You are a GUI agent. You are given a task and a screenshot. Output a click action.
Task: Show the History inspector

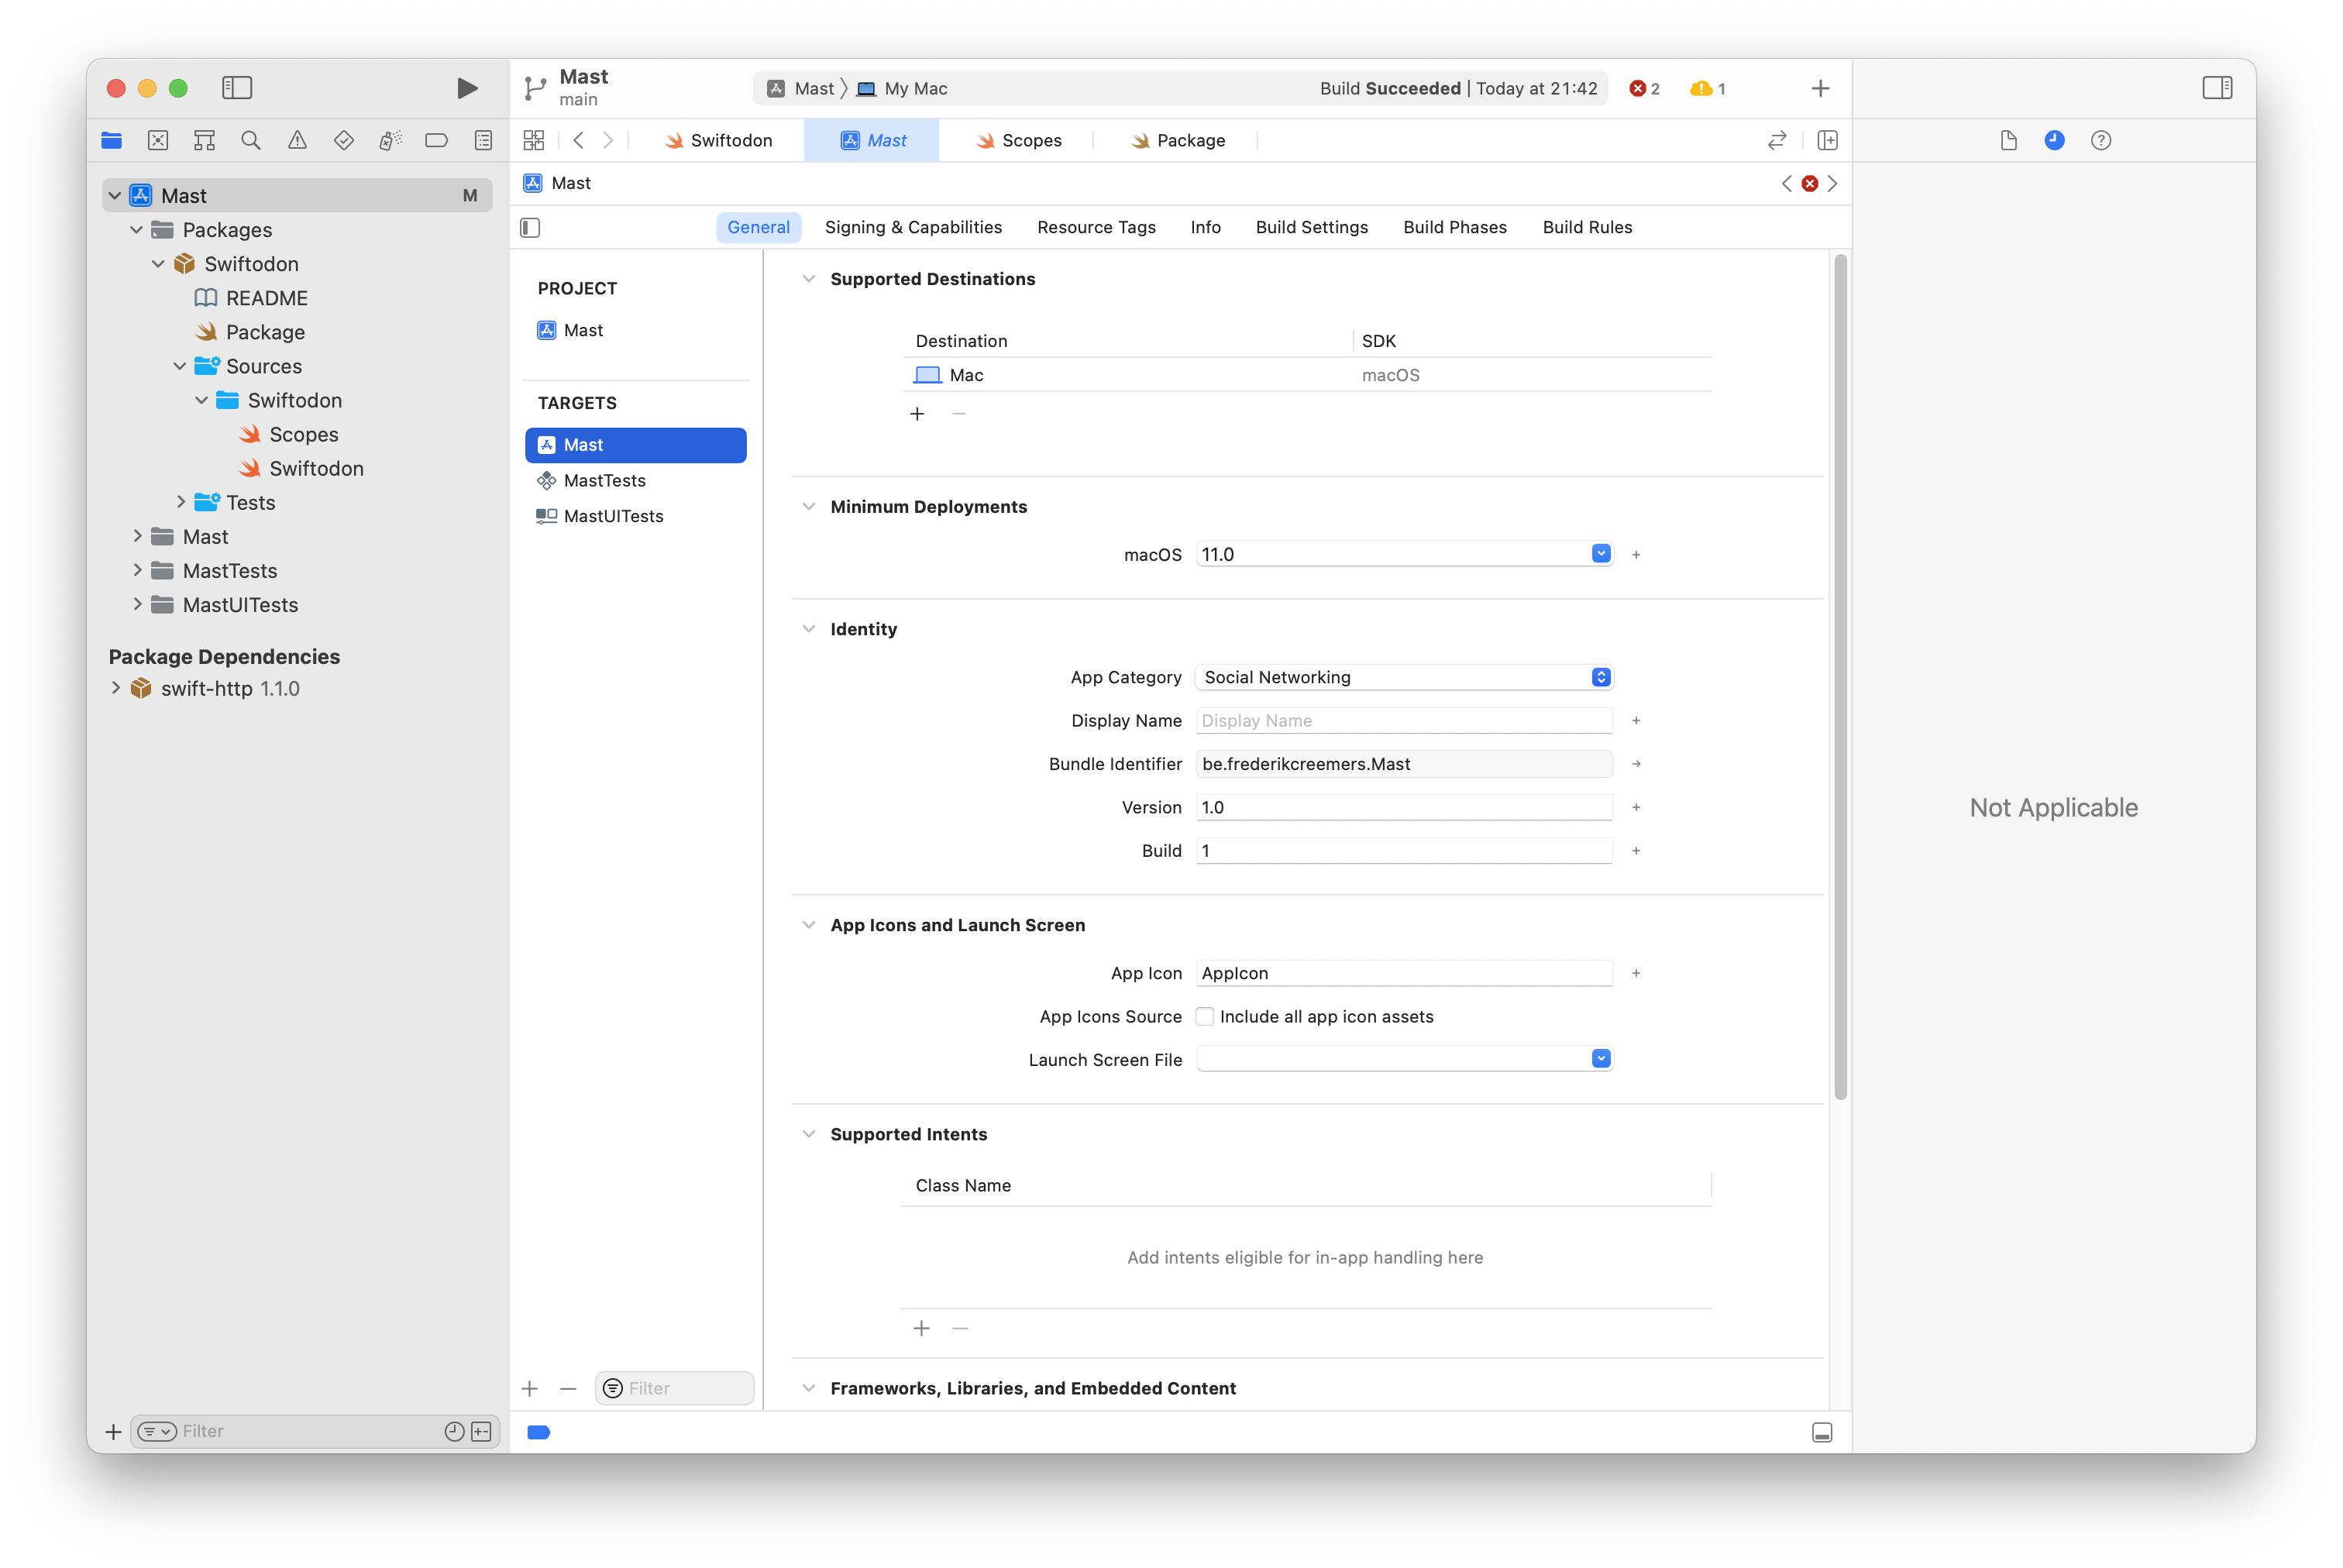pos(2054,140)
